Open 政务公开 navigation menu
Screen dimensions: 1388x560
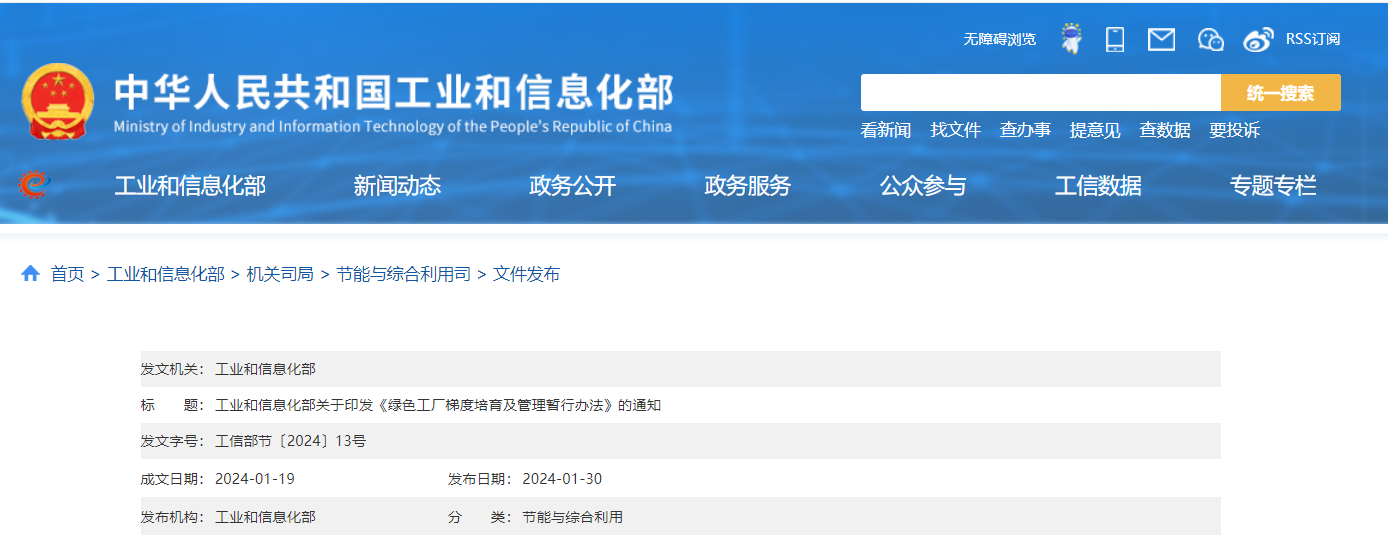[573, 186]
